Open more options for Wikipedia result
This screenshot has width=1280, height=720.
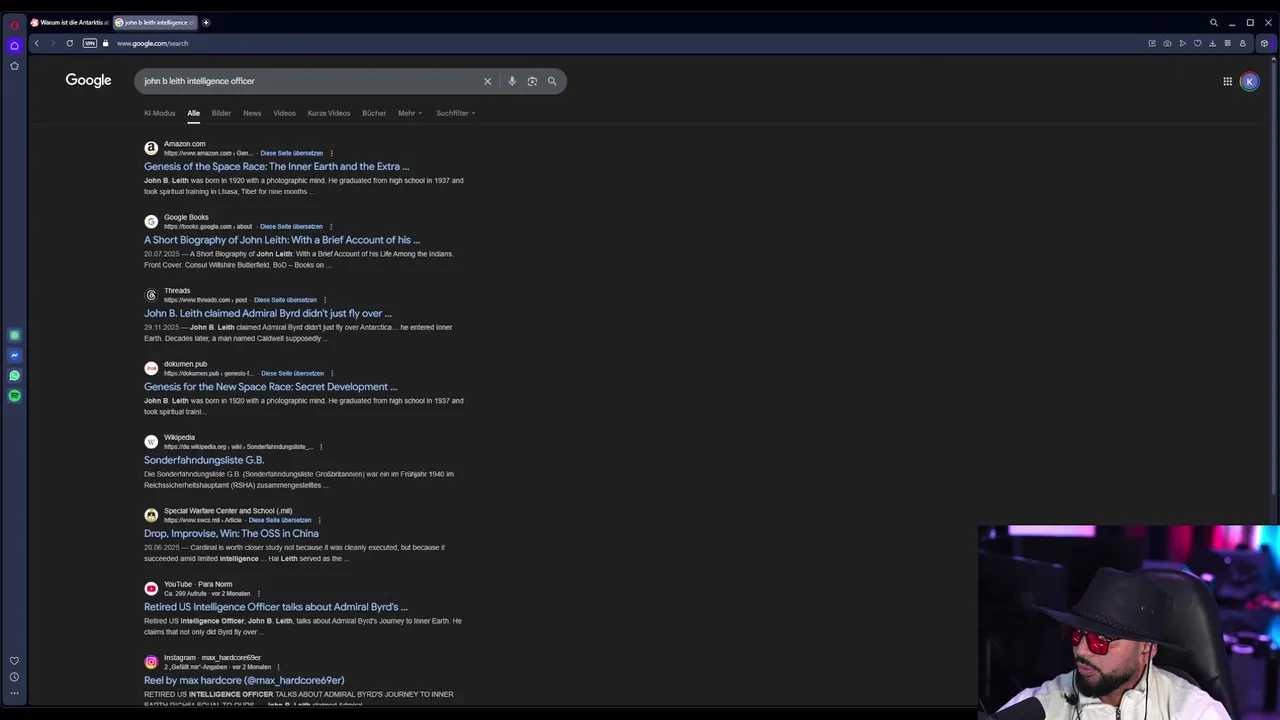point(320,447)
